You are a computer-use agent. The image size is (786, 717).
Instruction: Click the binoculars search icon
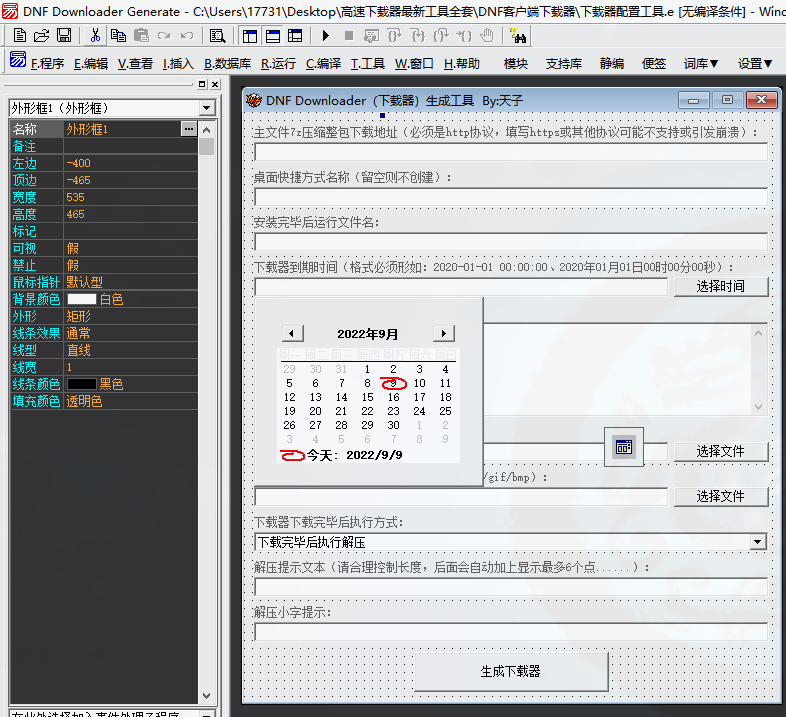[x=518, y=36]
